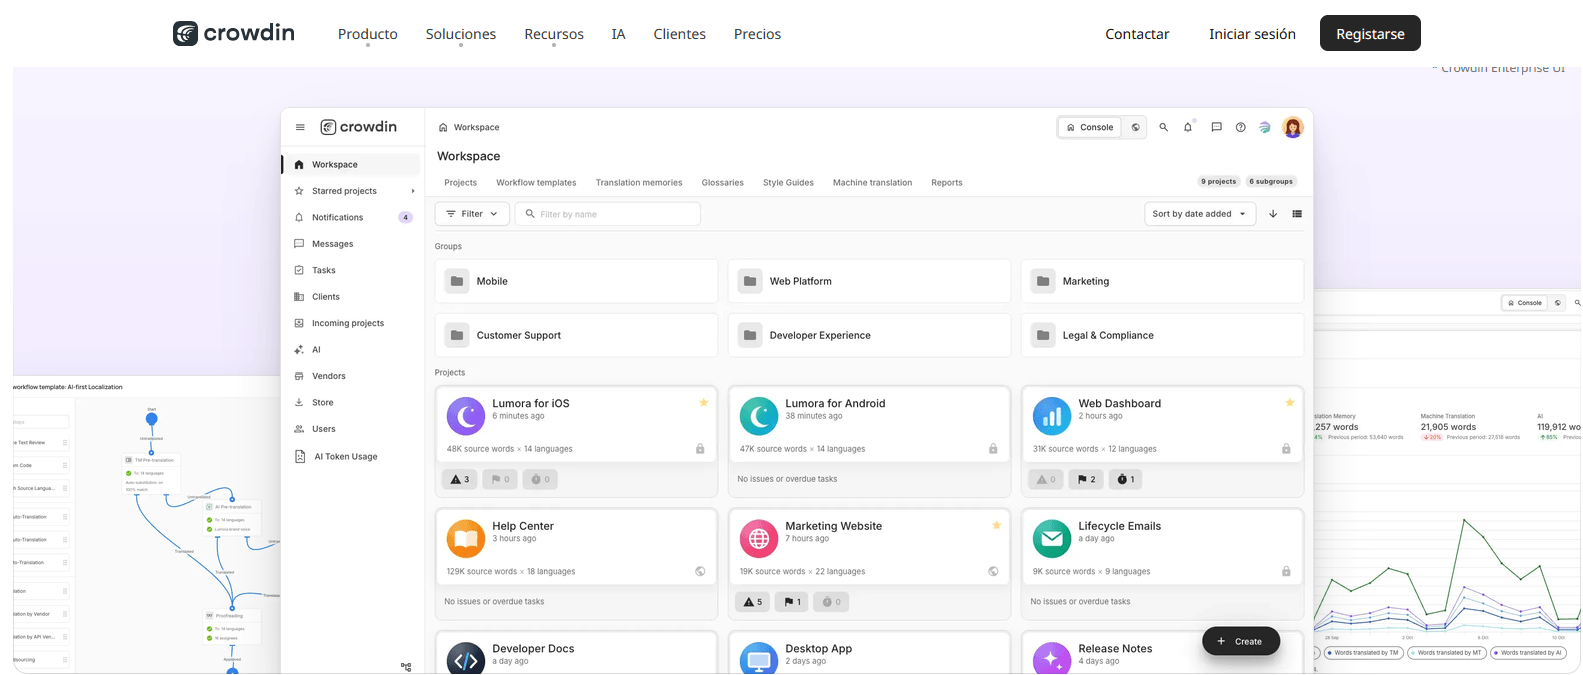This screenshot has height=675, width=1583.
Task: Click the Crowdin logo in the site header
Action: pyautogui.click(x=234, y=33)
